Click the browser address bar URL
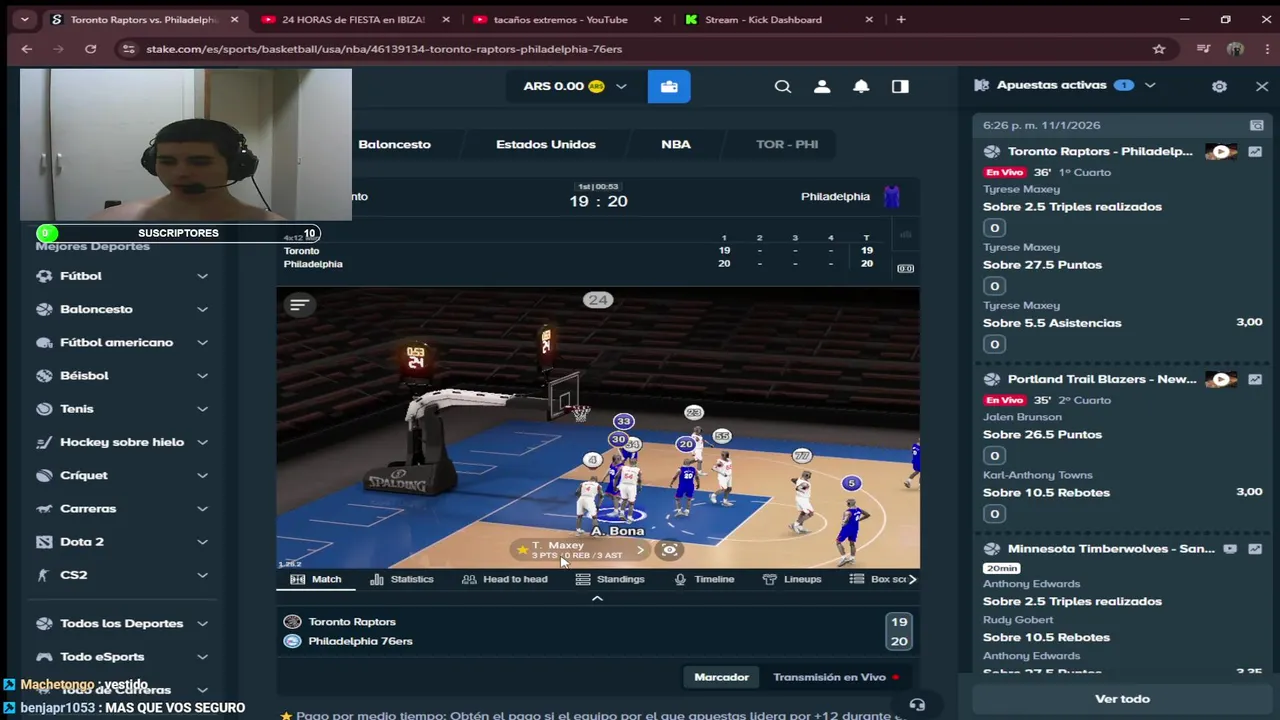Viewport: 1280px width, 720px height. click(384, 49)
